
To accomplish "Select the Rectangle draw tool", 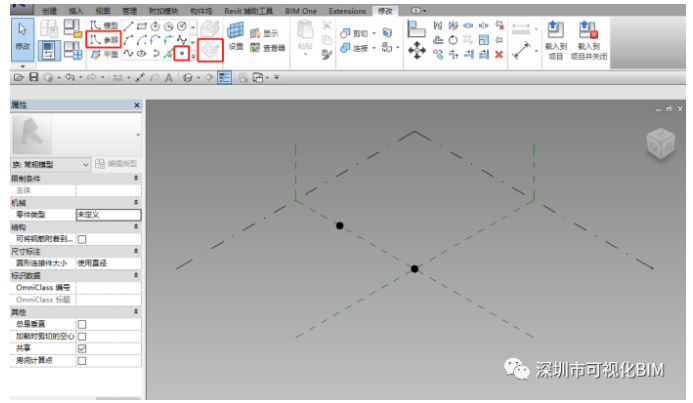I will point(141,27).
